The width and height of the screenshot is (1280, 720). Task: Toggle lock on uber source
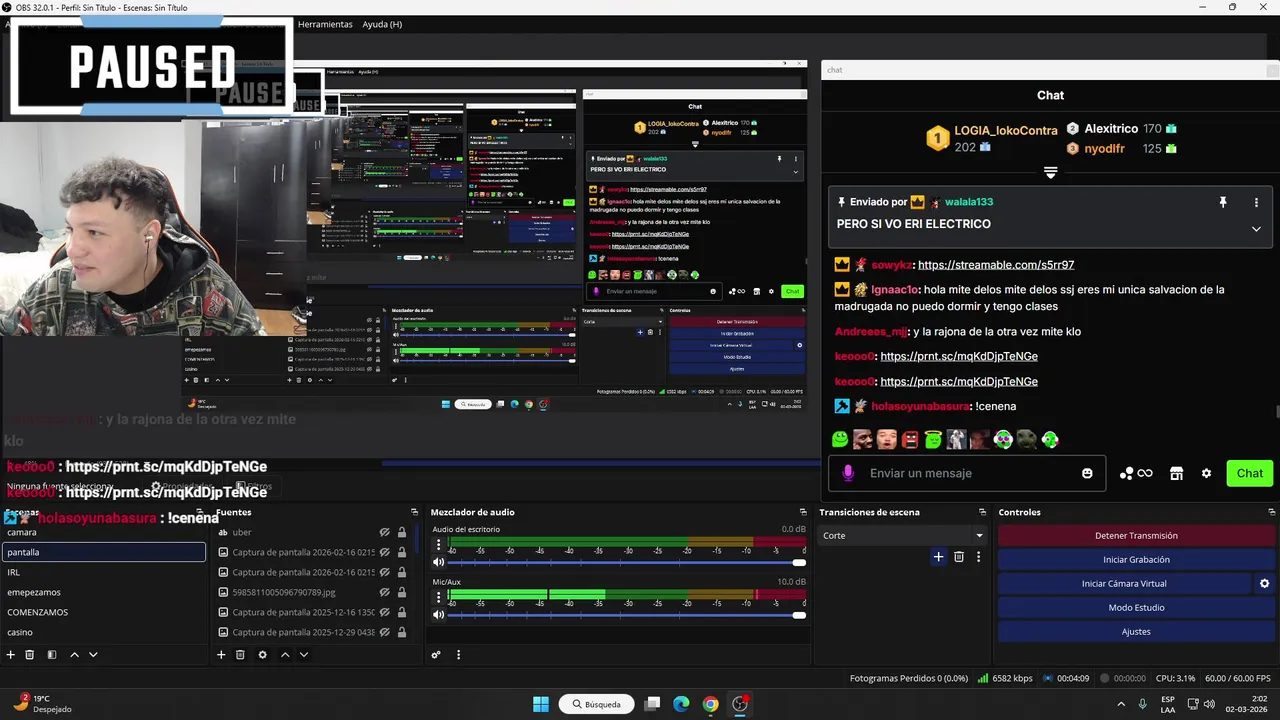(402, 532)
